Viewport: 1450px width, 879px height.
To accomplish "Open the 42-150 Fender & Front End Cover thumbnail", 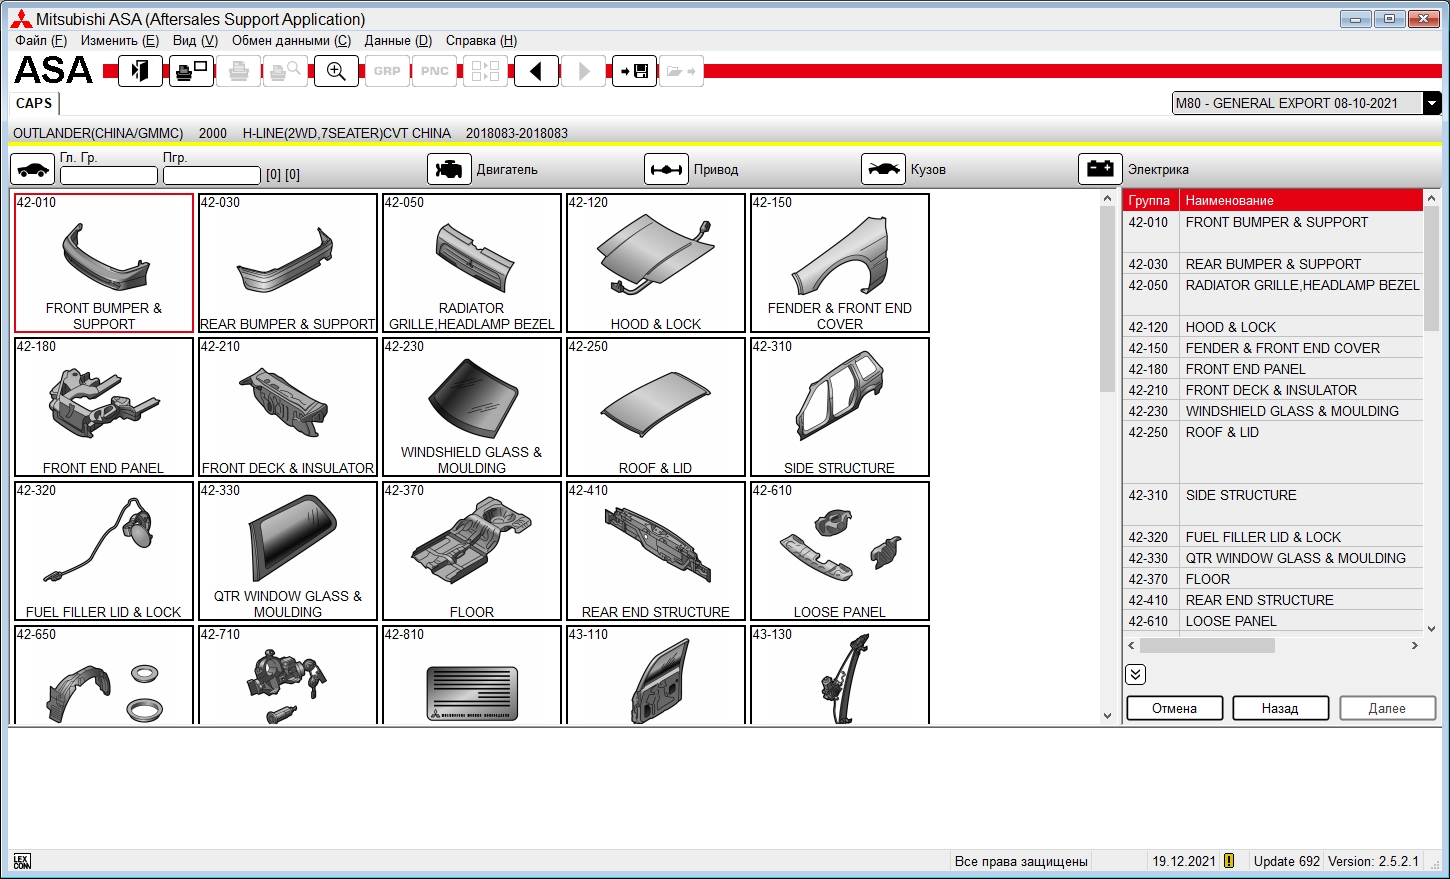I will pyautogui.click(x=840, y=263).
